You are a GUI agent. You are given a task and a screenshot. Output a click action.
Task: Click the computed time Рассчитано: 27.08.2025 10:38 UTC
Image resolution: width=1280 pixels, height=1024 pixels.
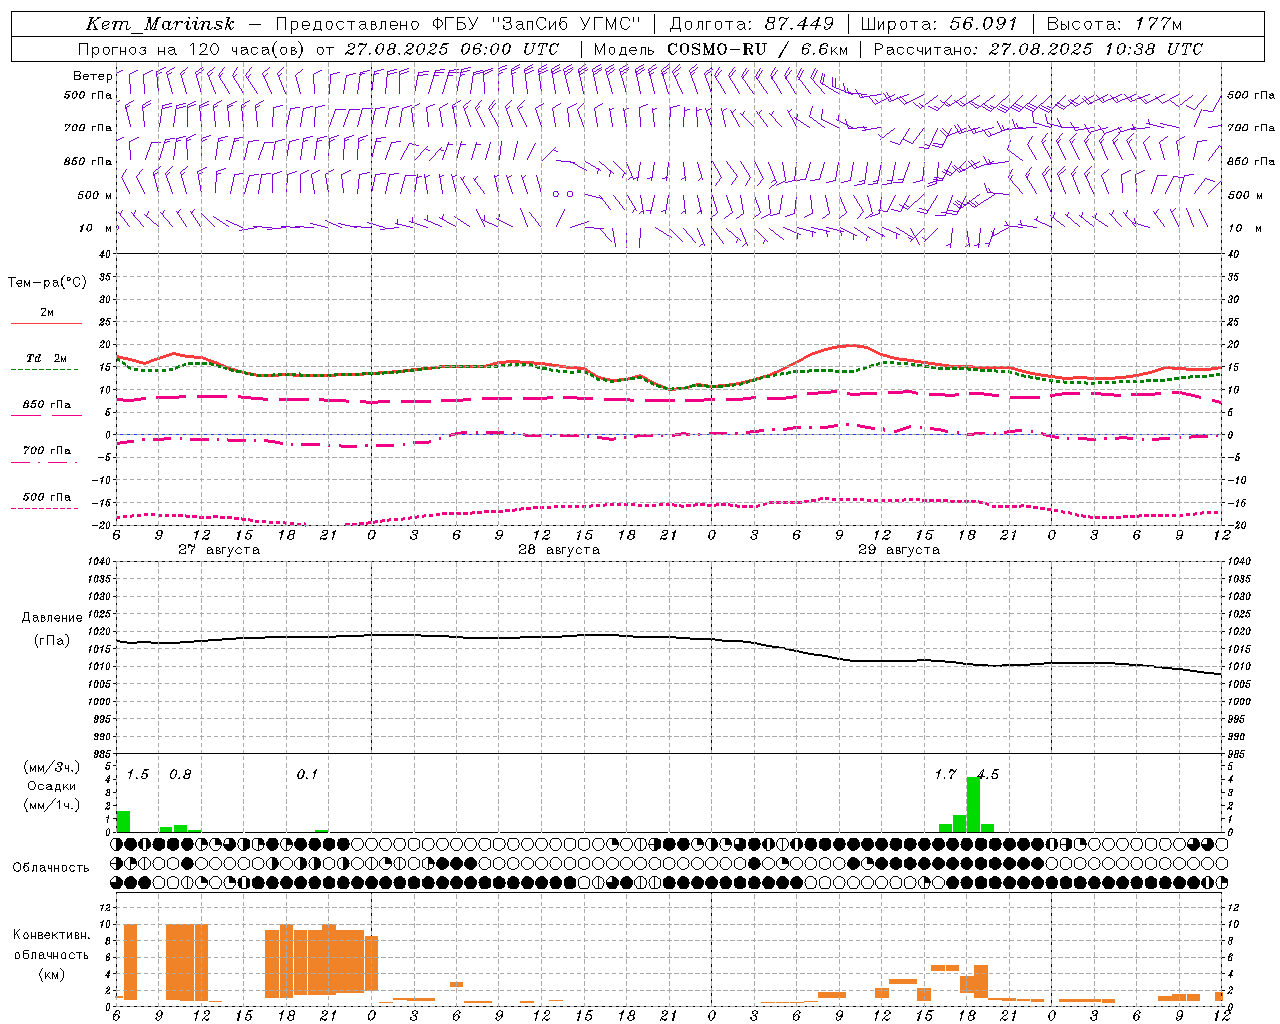click(1038, 49)
